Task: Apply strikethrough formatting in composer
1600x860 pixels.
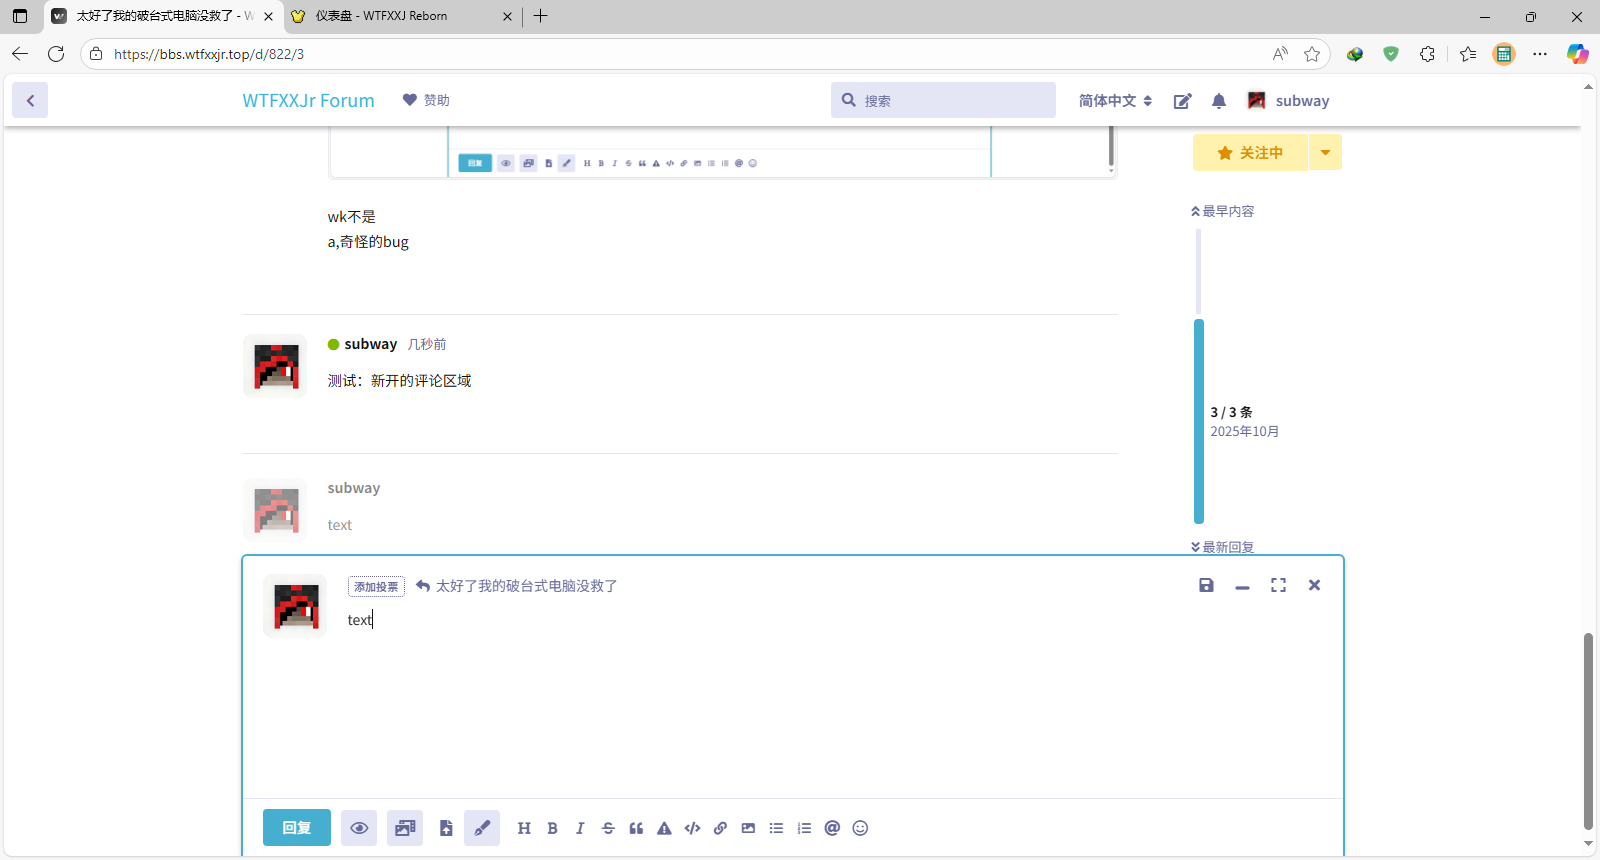Action: [x=608, y=828]
